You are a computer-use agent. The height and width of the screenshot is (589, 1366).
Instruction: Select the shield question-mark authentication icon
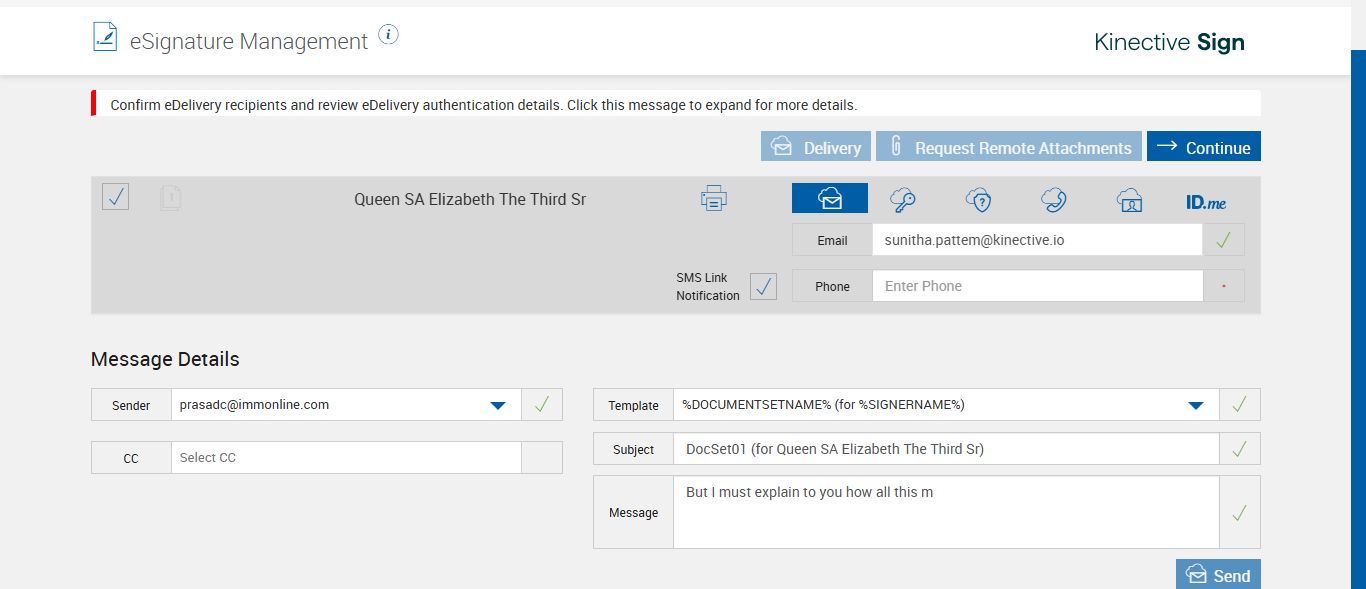point(978,200)
